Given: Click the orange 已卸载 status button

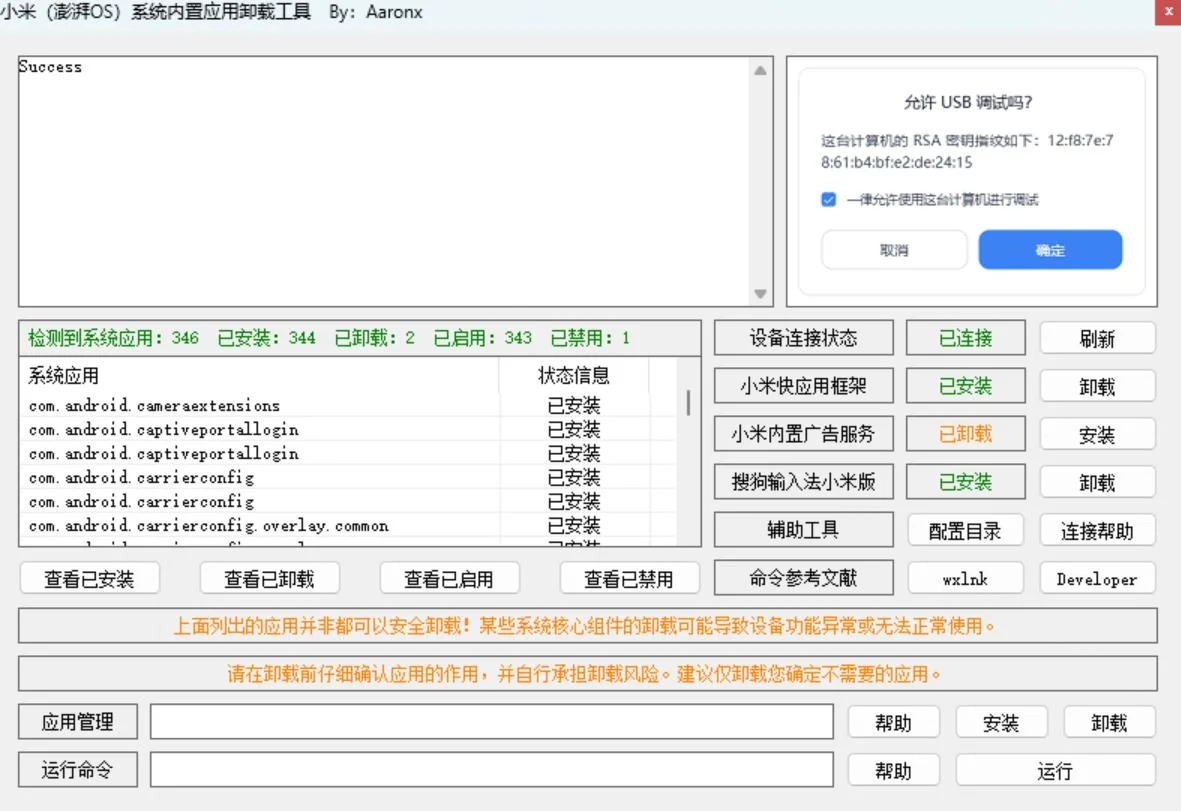Looking at the screenshot, I should (966, 434).
